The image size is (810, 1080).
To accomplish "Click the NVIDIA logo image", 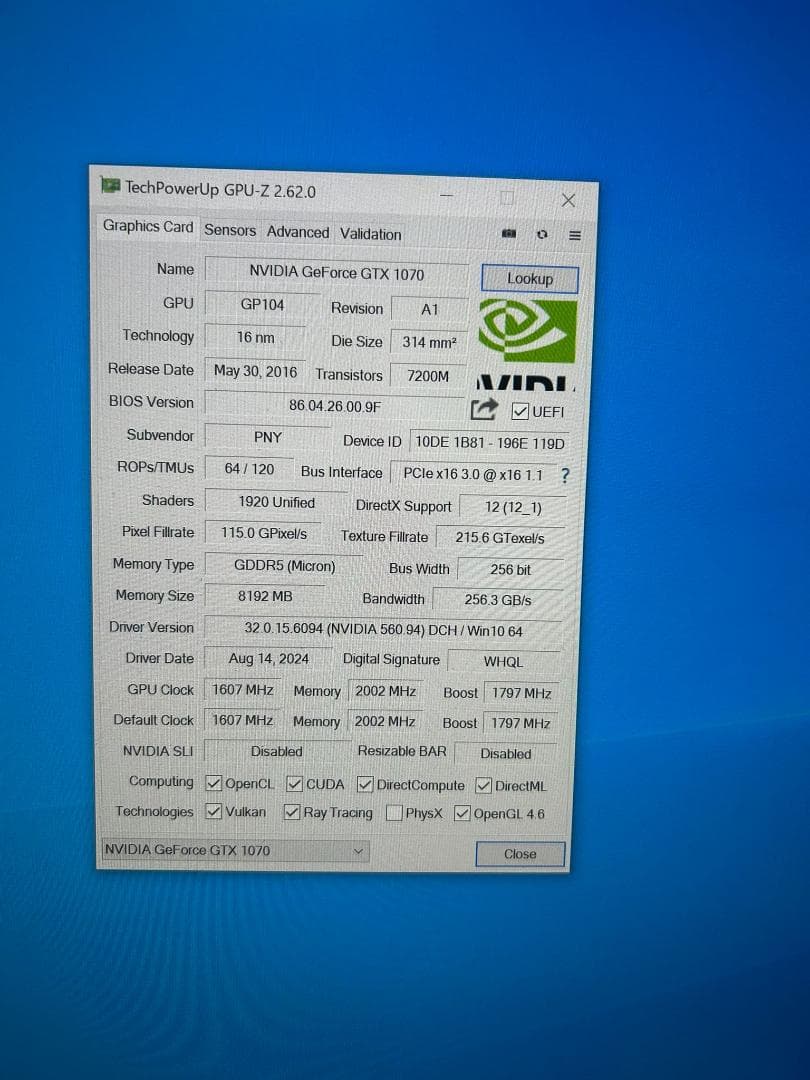I will click(x=528, y=344).
